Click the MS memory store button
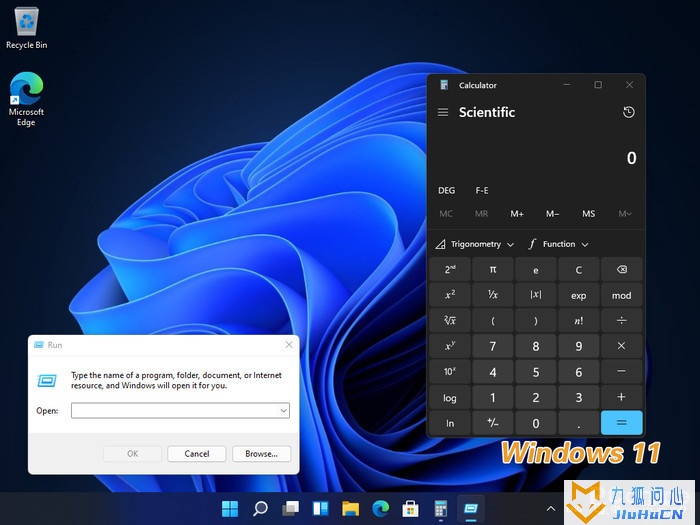Image resolution: width=700 pixels, height=525 pixels. tap(588, 214)
